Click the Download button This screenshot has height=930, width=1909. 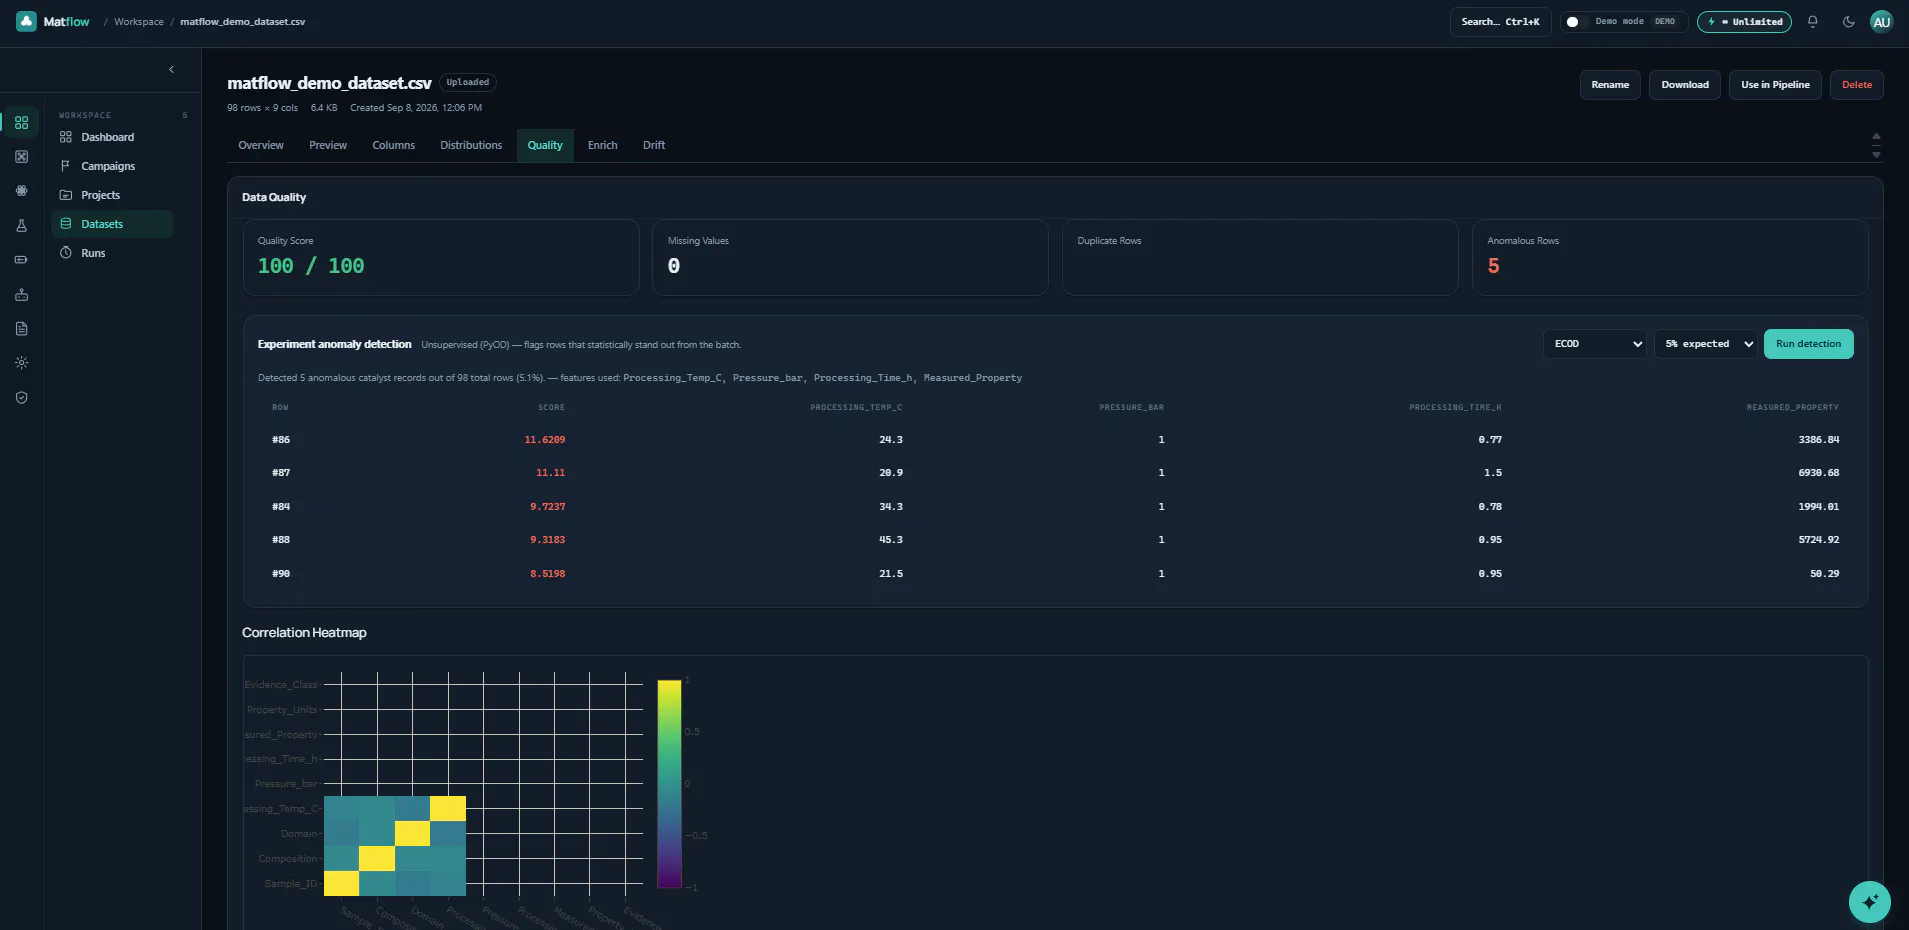click(1685, 85)
